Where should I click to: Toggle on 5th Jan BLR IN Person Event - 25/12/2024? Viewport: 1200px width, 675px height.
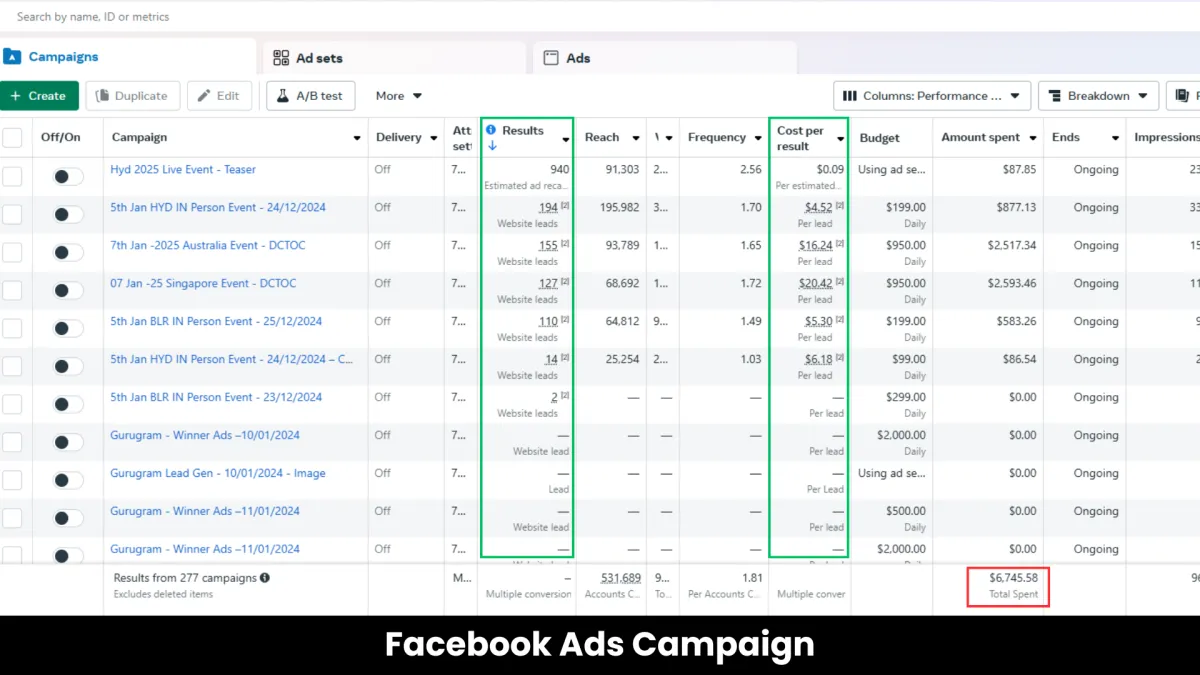(68, 328)
